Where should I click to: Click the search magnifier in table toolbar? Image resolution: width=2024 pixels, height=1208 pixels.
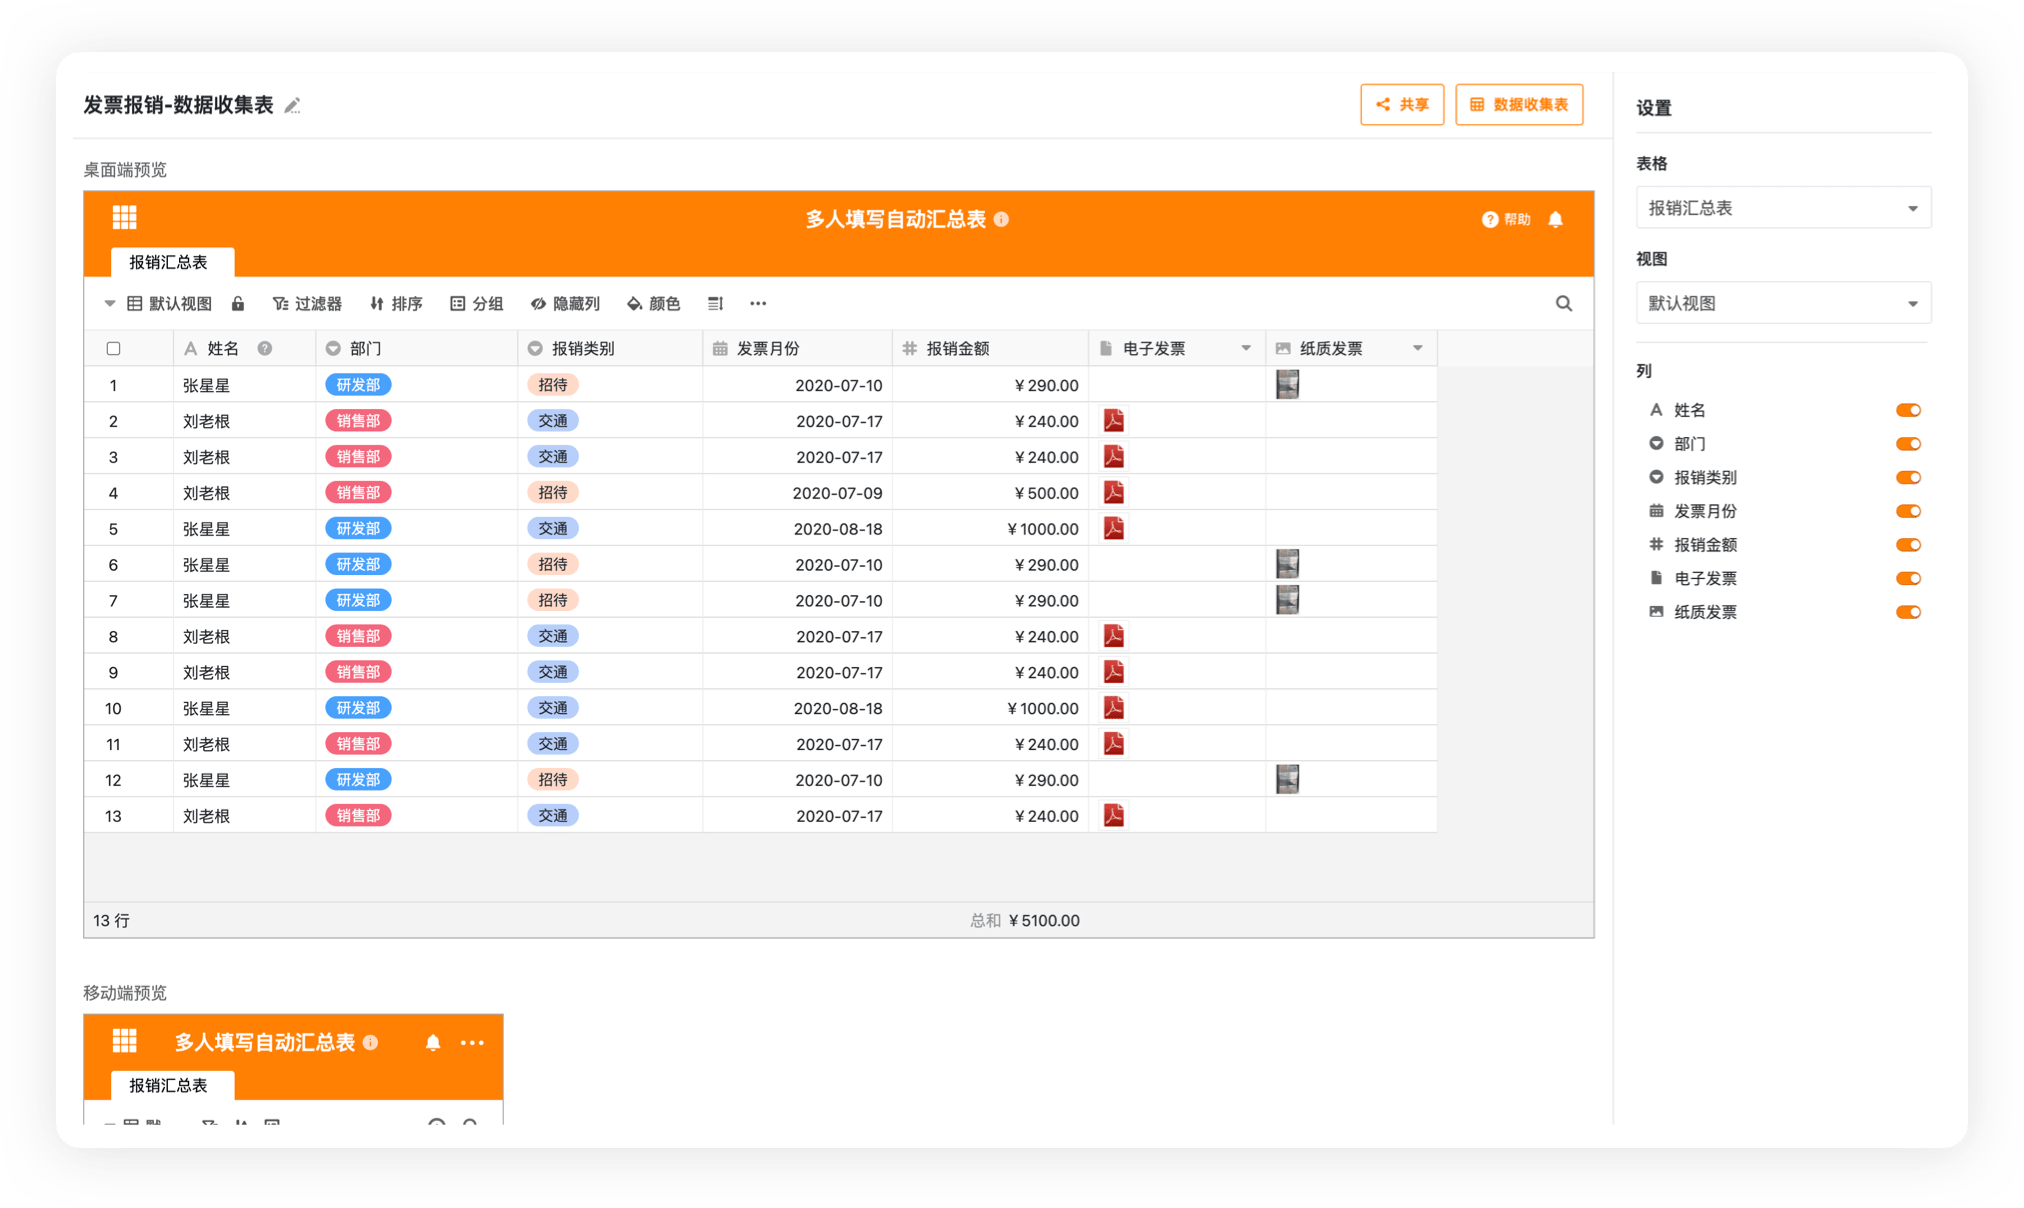1564,303
